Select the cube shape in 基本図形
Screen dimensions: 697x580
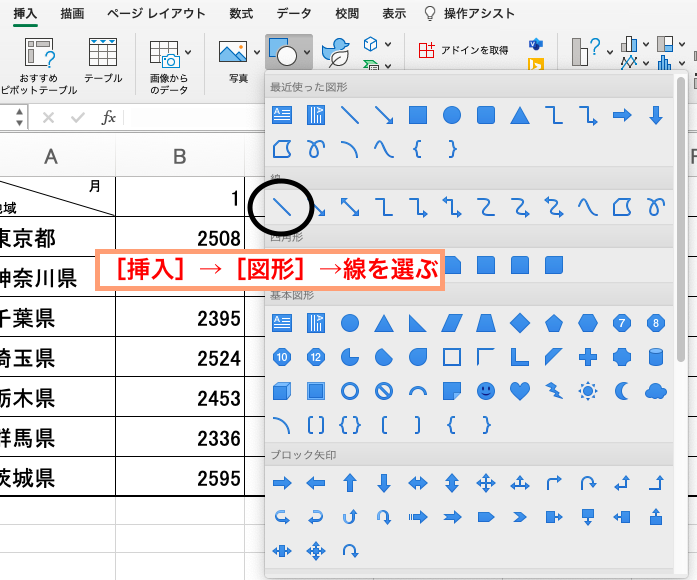pos(282,391)
